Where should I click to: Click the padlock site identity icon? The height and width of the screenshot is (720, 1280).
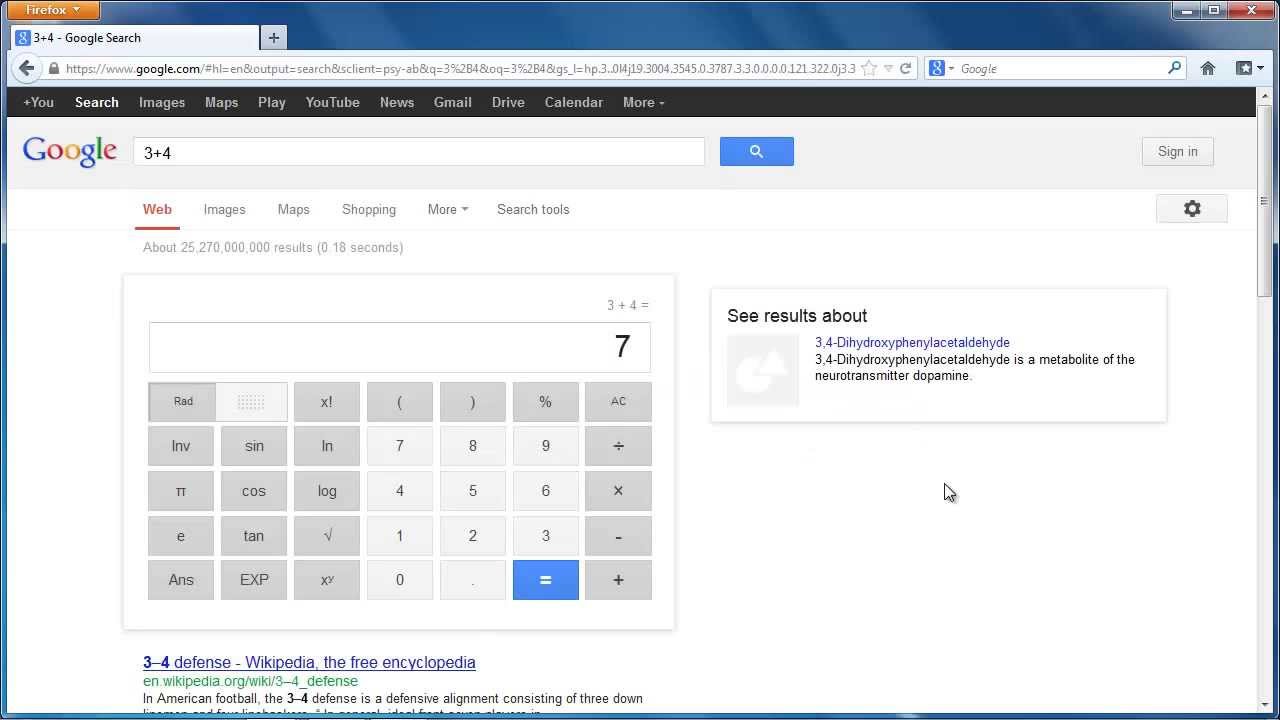tap(53, 69)
